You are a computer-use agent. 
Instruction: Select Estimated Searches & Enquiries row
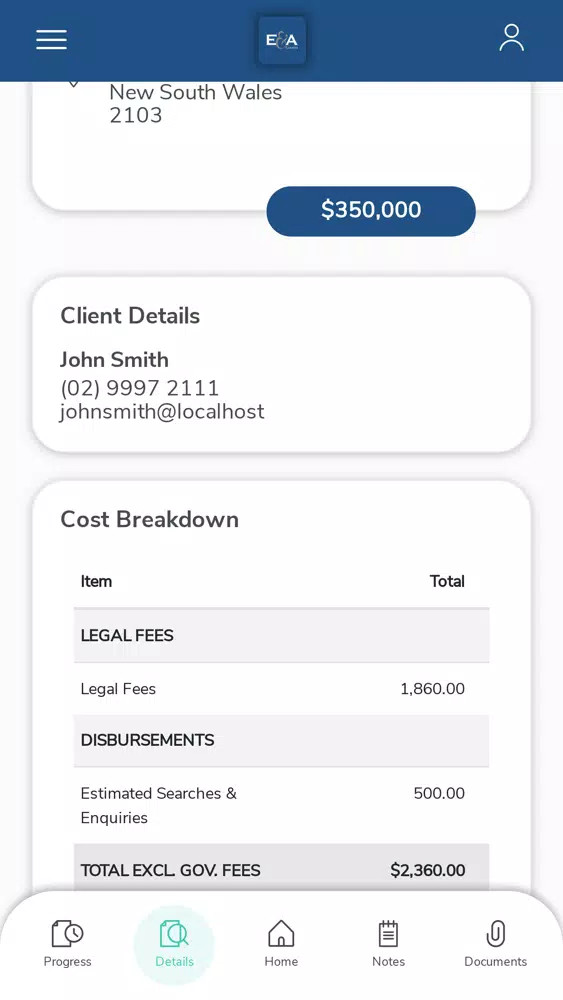[x=281, y=805]
